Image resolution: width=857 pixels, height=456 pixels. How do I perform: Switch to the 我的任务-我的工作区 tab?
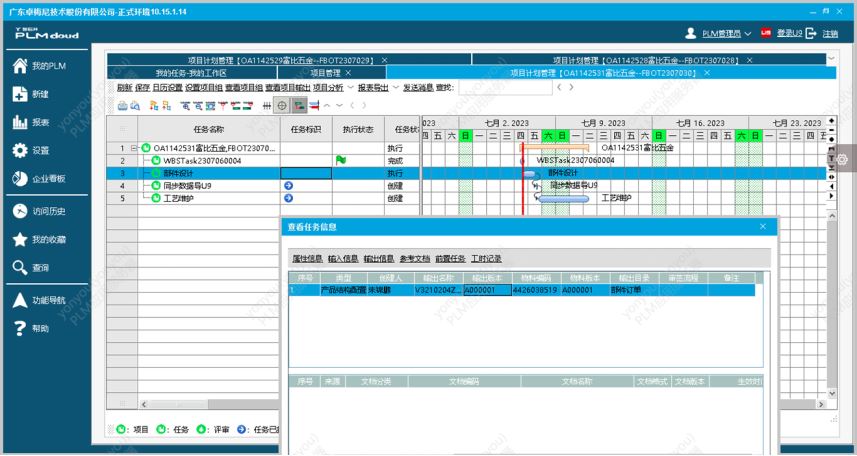coord(190,73)
